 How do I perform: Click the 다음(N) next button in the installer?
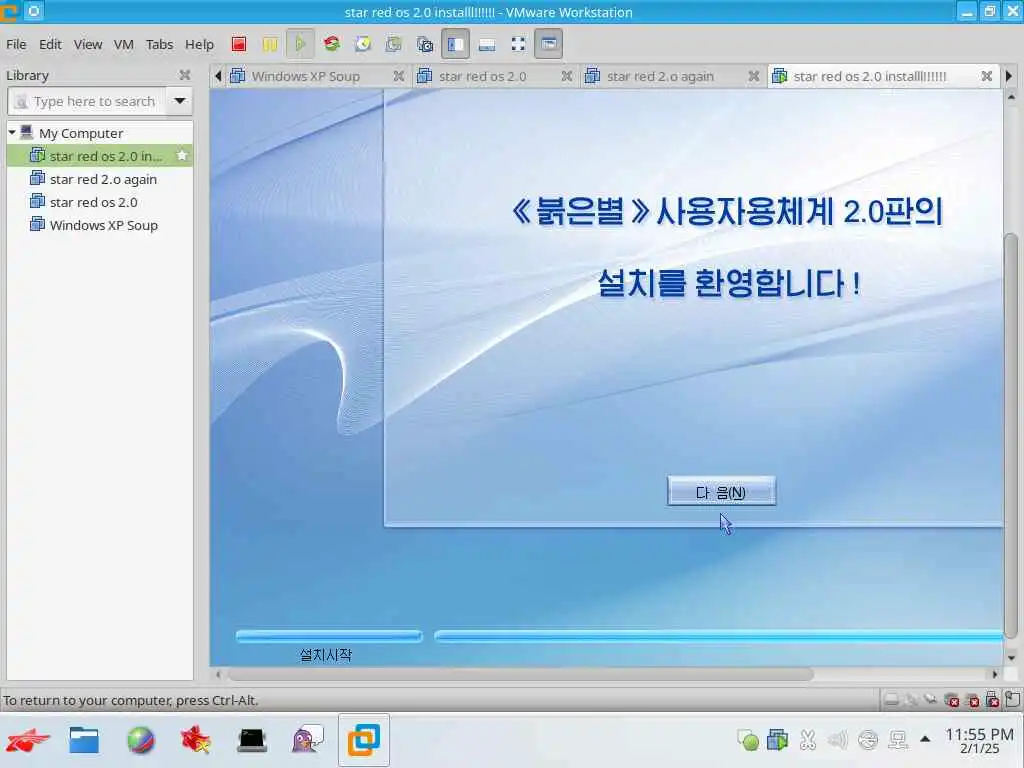point(721,492)
